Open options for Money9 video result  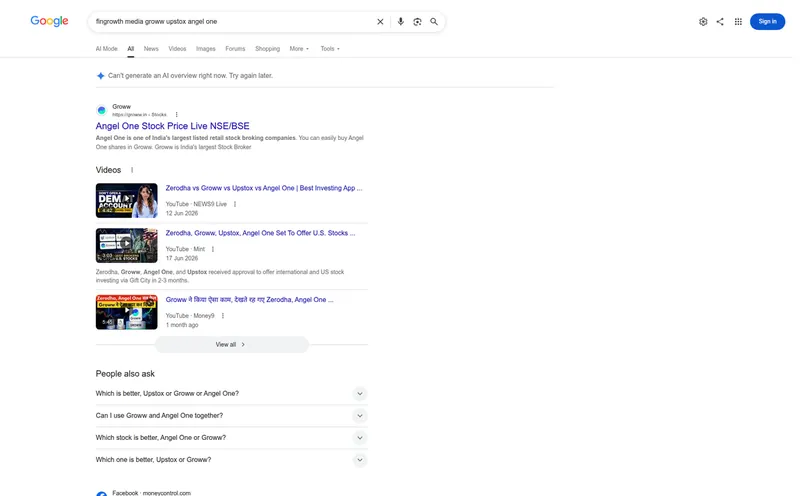pos(222,316)
